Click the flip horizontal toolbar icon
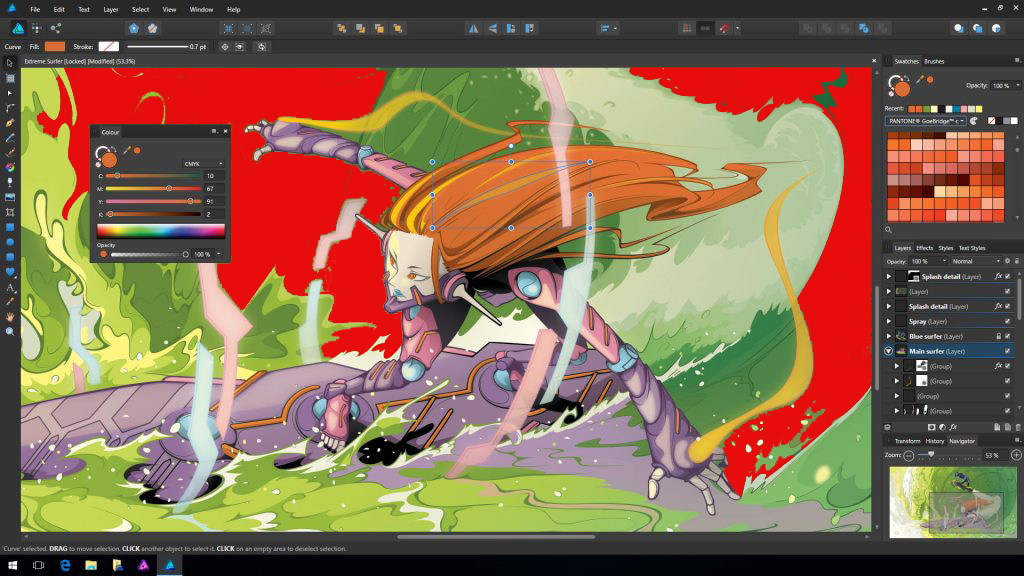 click(x=473, y=28)
